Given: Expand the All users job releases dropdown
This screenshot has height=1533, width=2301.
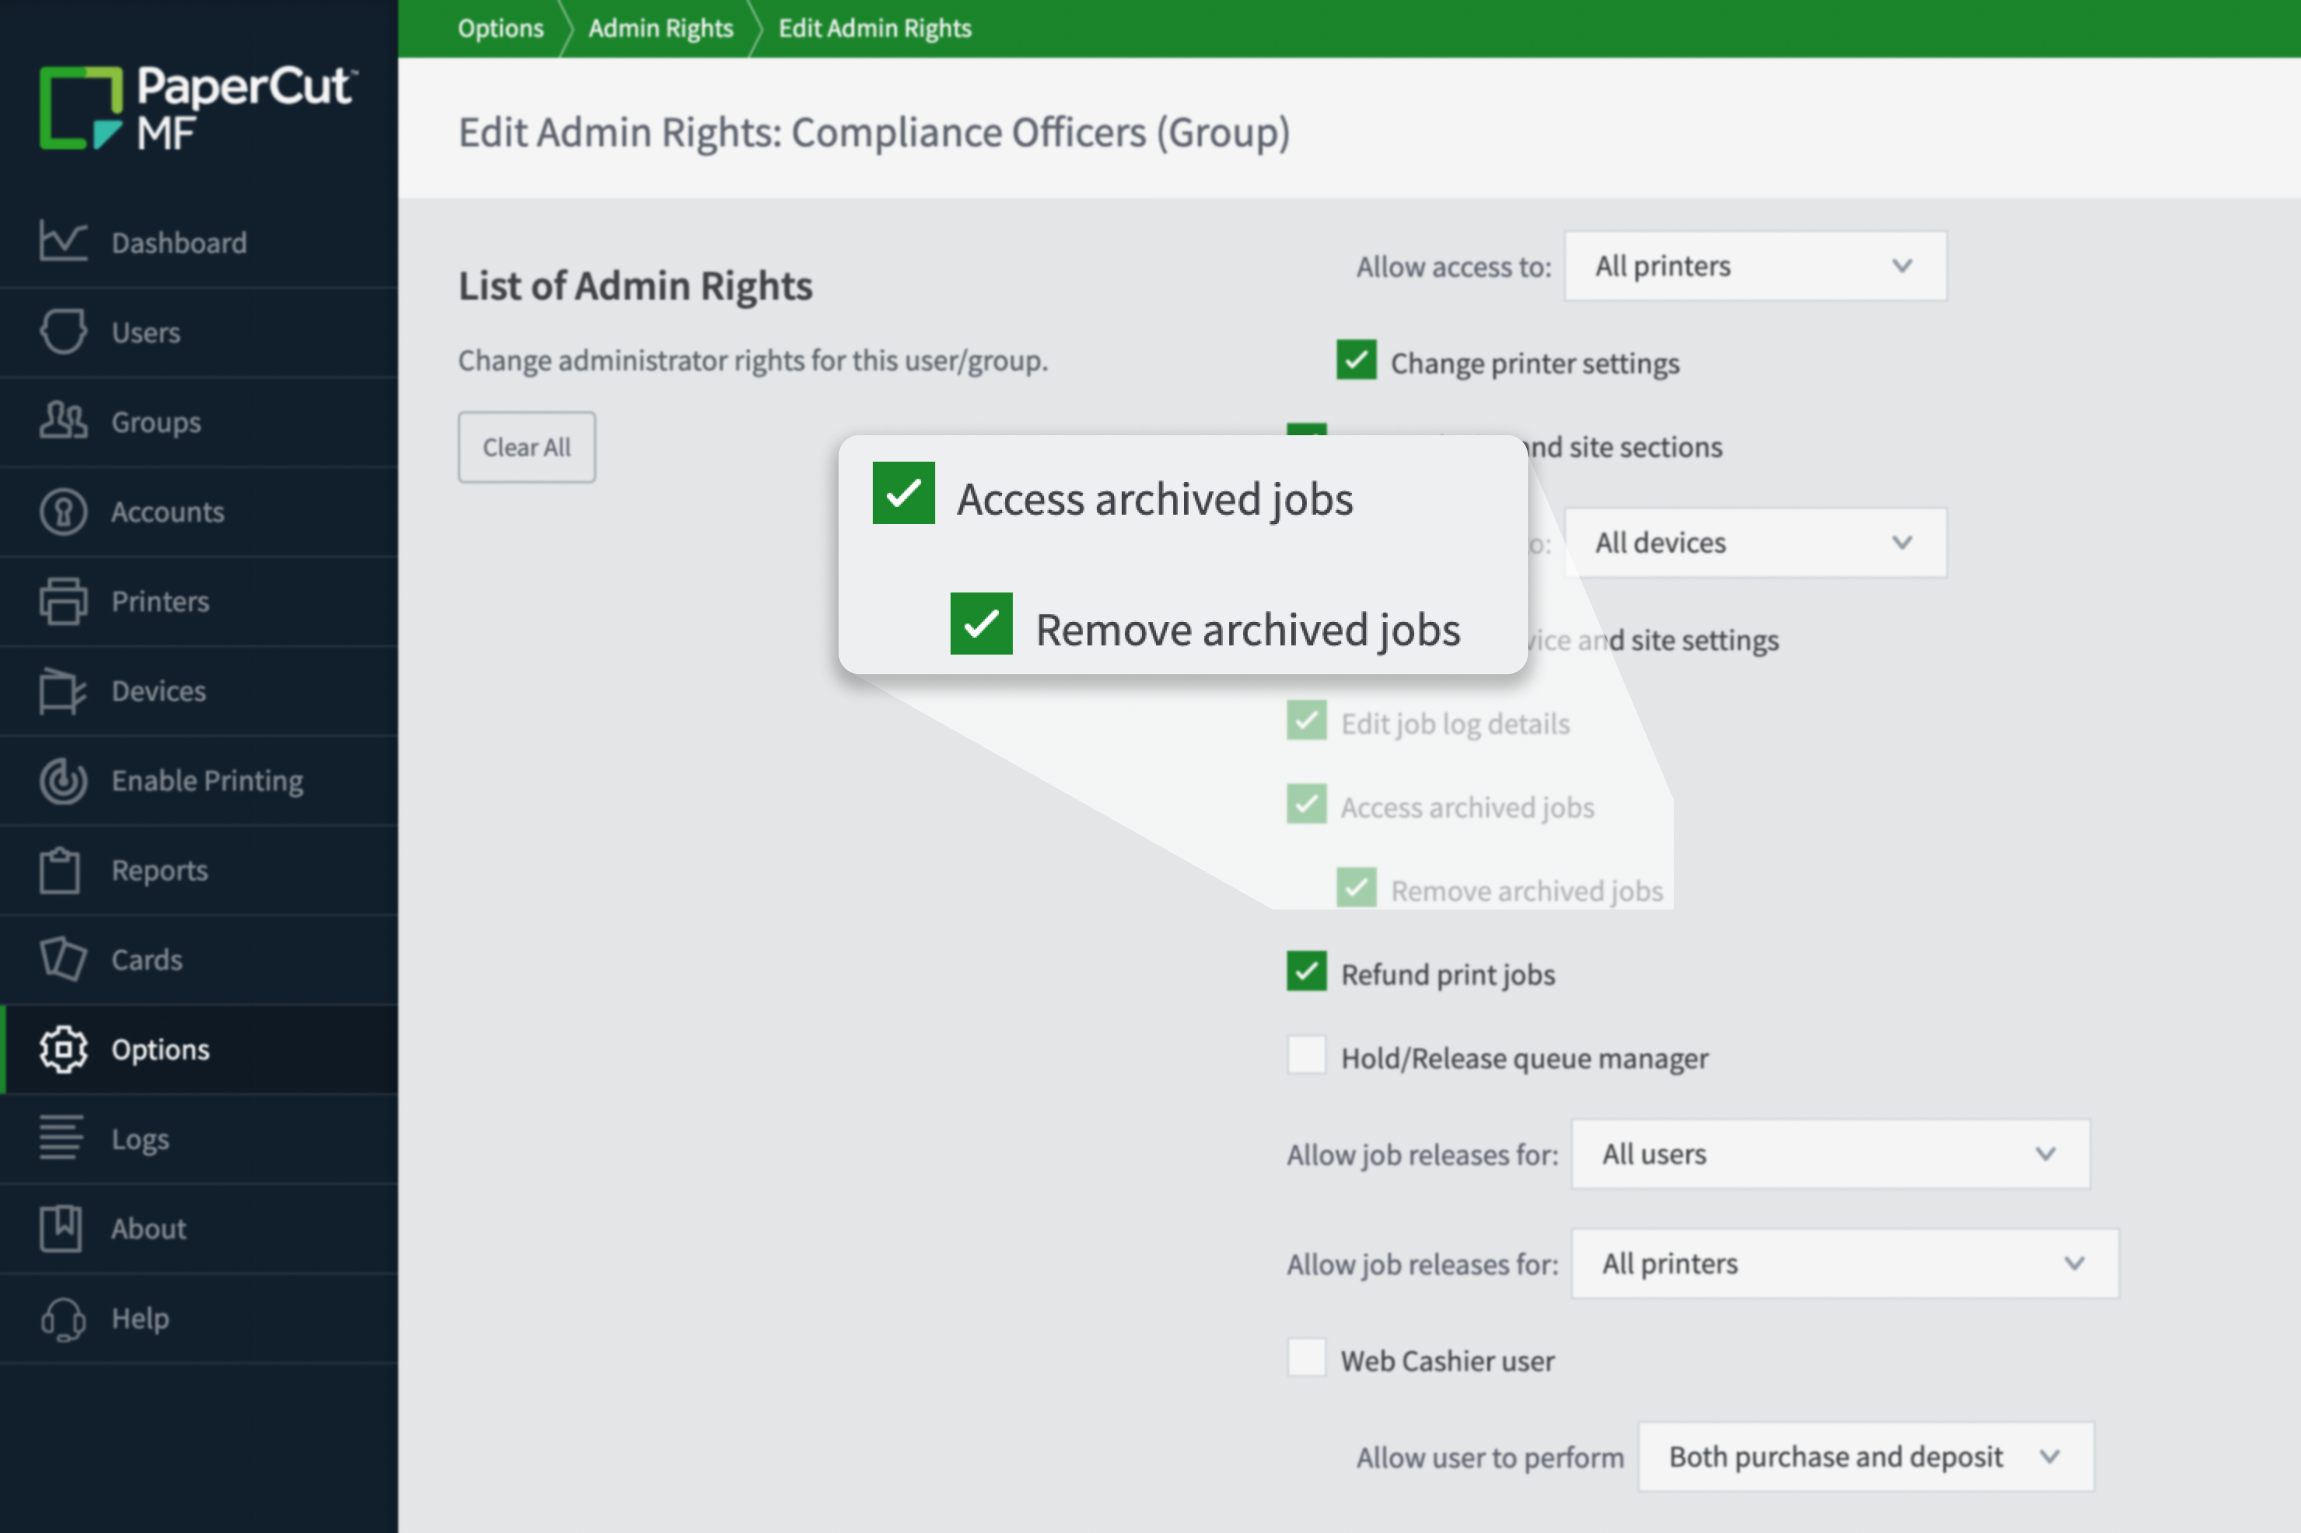Looking at the screenshot, I should pyautogui.click(x=1830, y=1154).
